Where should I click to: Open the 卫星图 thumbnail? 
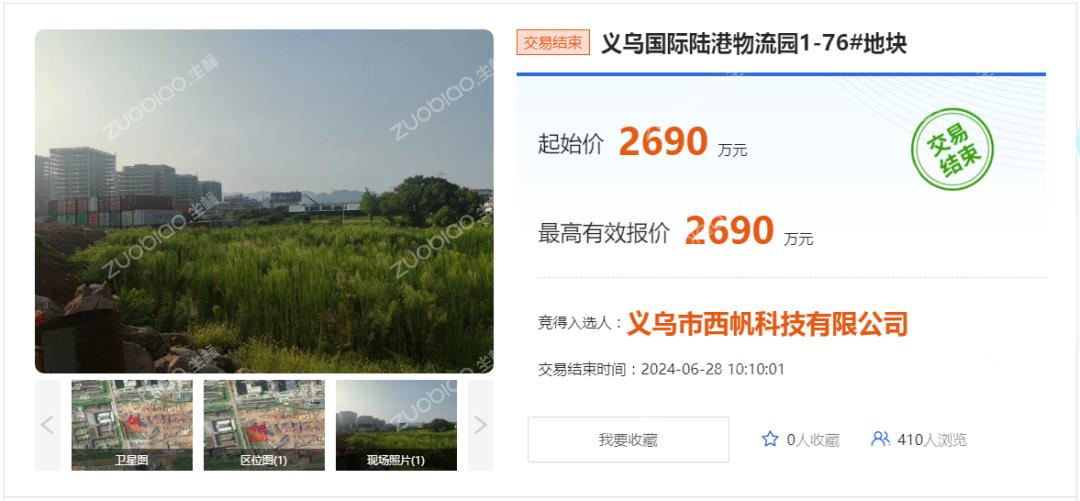click(x=132, y=425)
